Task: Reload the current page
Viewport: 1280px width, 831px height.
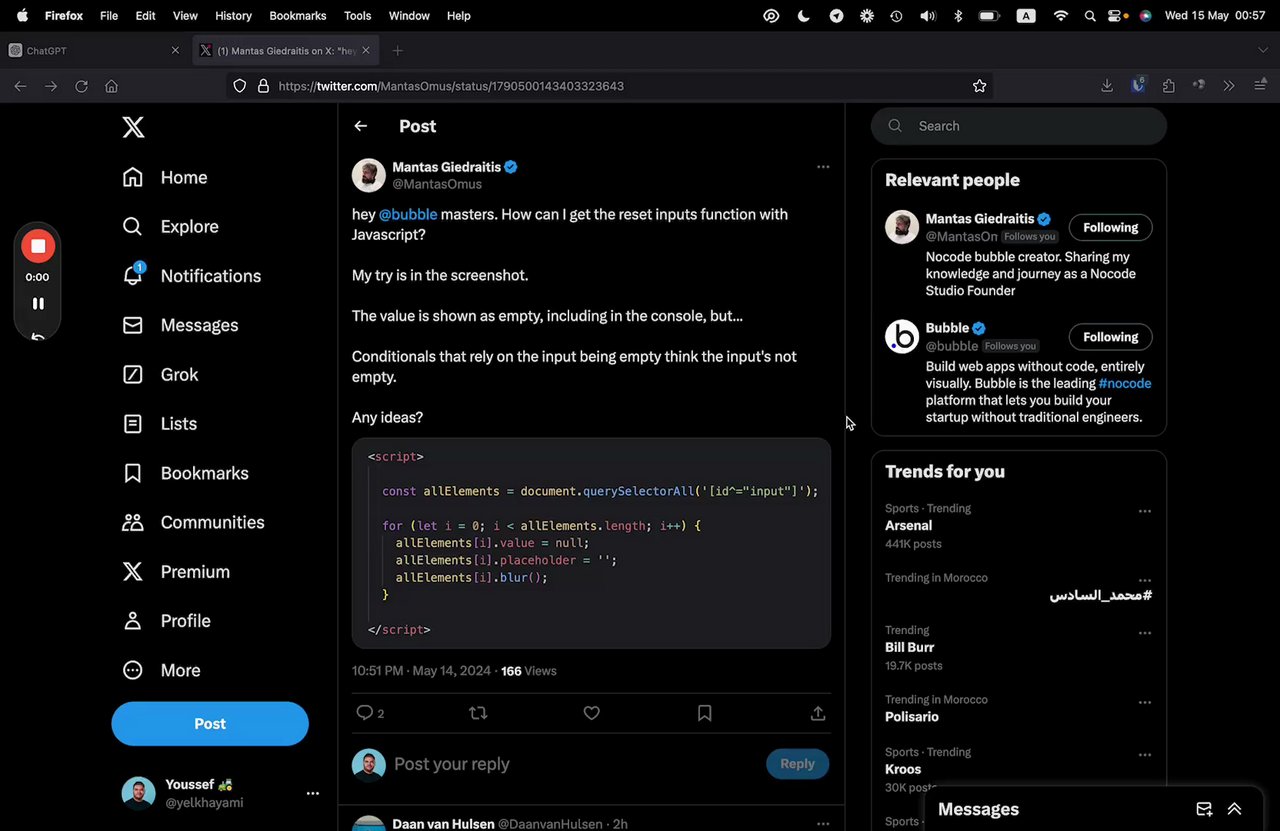Action: pos(82,86)
